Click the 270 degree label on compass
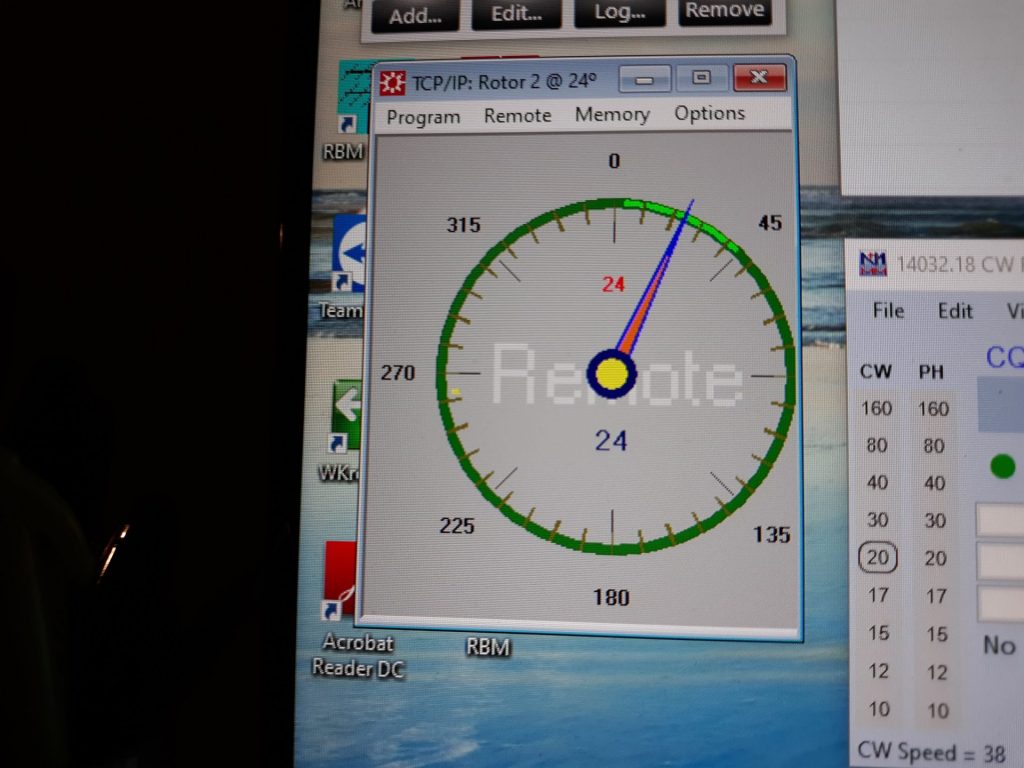1024x768 pixels. click(398, 373)
